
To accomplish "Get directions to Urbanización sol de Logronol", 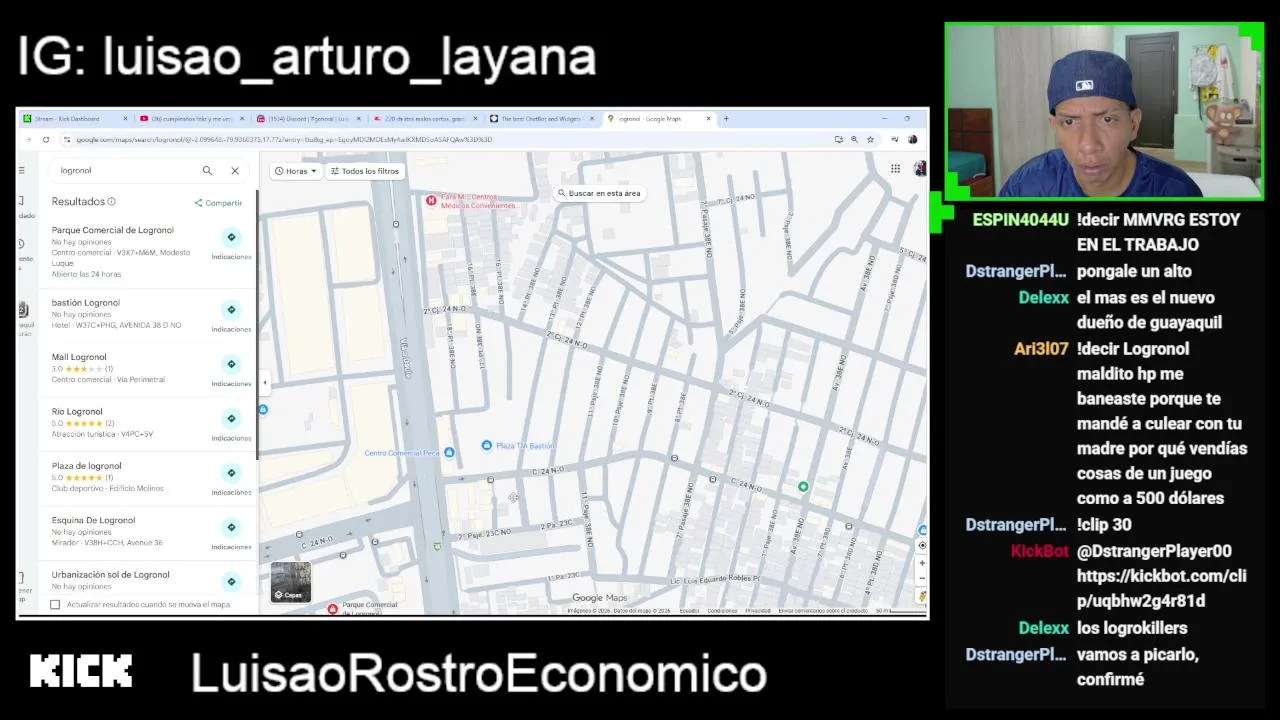I will [x=231, y=582].
